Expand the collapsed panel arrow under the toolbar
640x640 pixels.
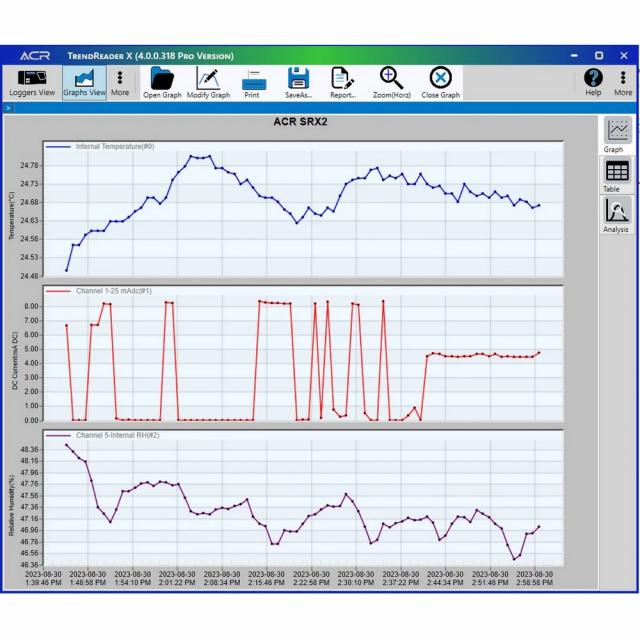click(x=8, y=107)
